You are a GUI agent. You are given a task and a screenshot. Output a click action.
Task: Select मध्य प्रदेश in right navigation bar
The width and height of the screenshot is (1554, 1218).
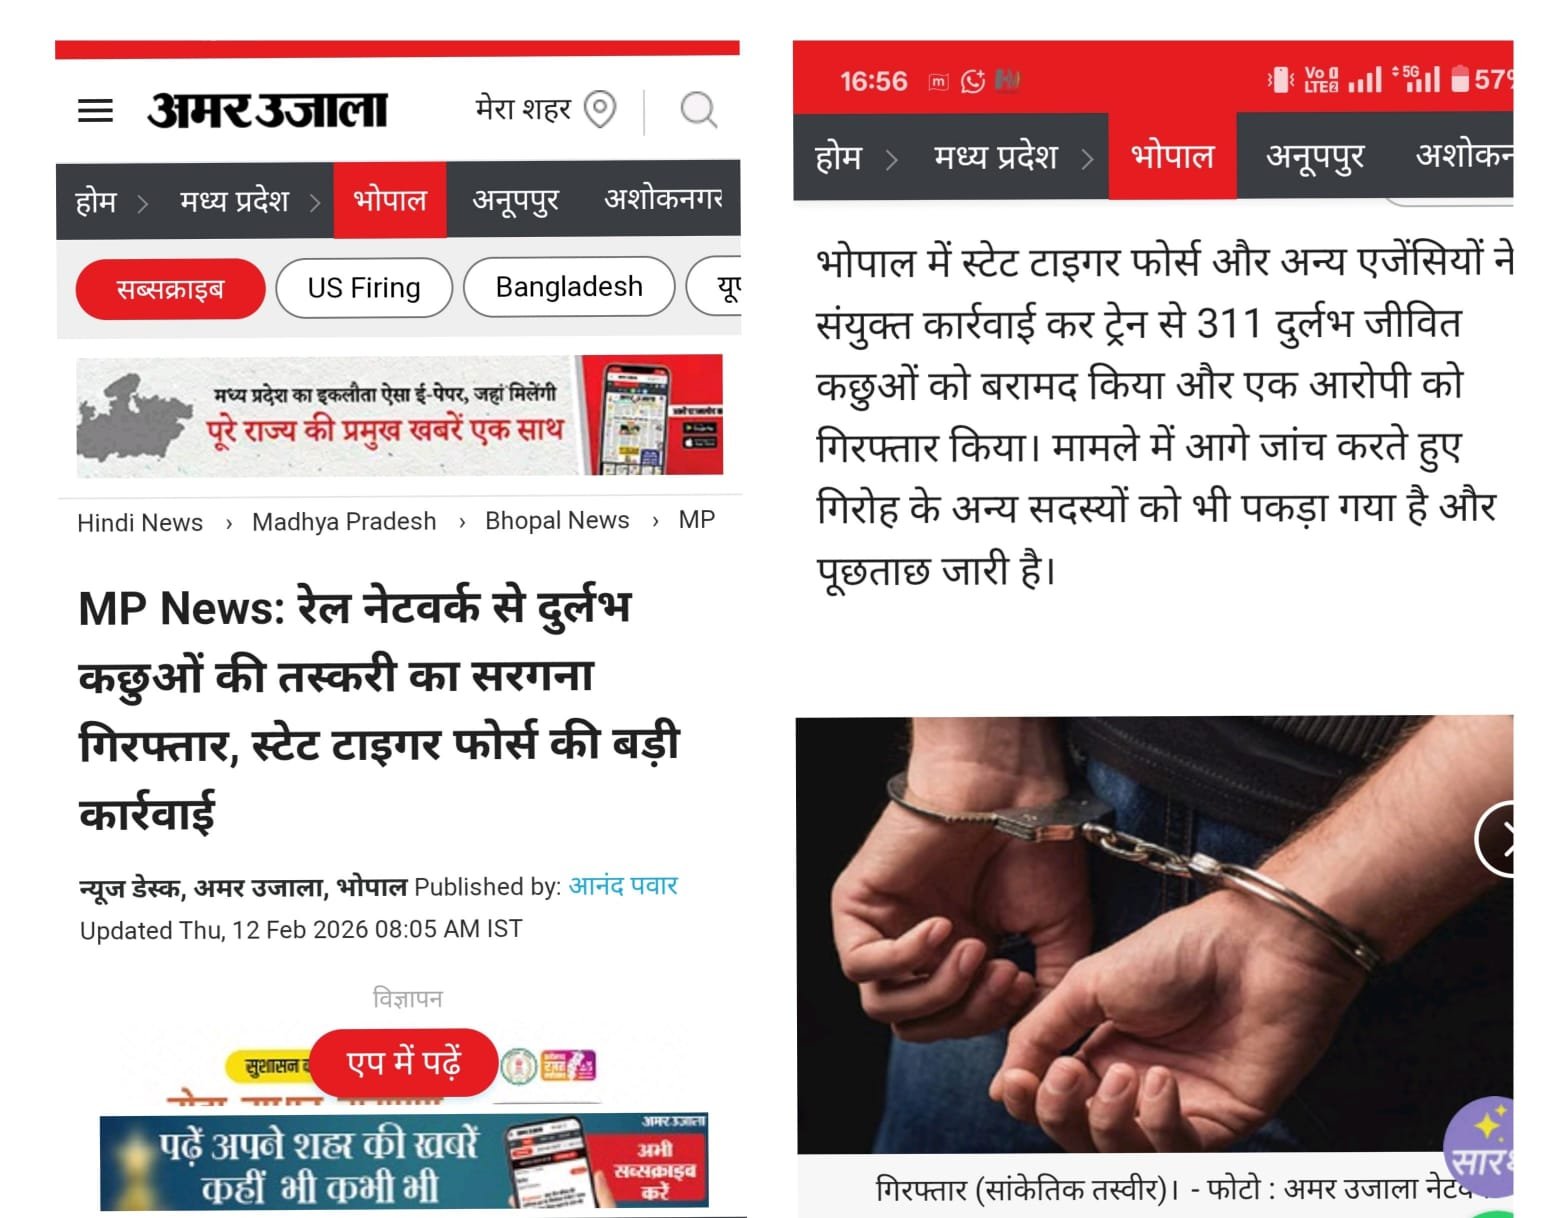(995, 157)
